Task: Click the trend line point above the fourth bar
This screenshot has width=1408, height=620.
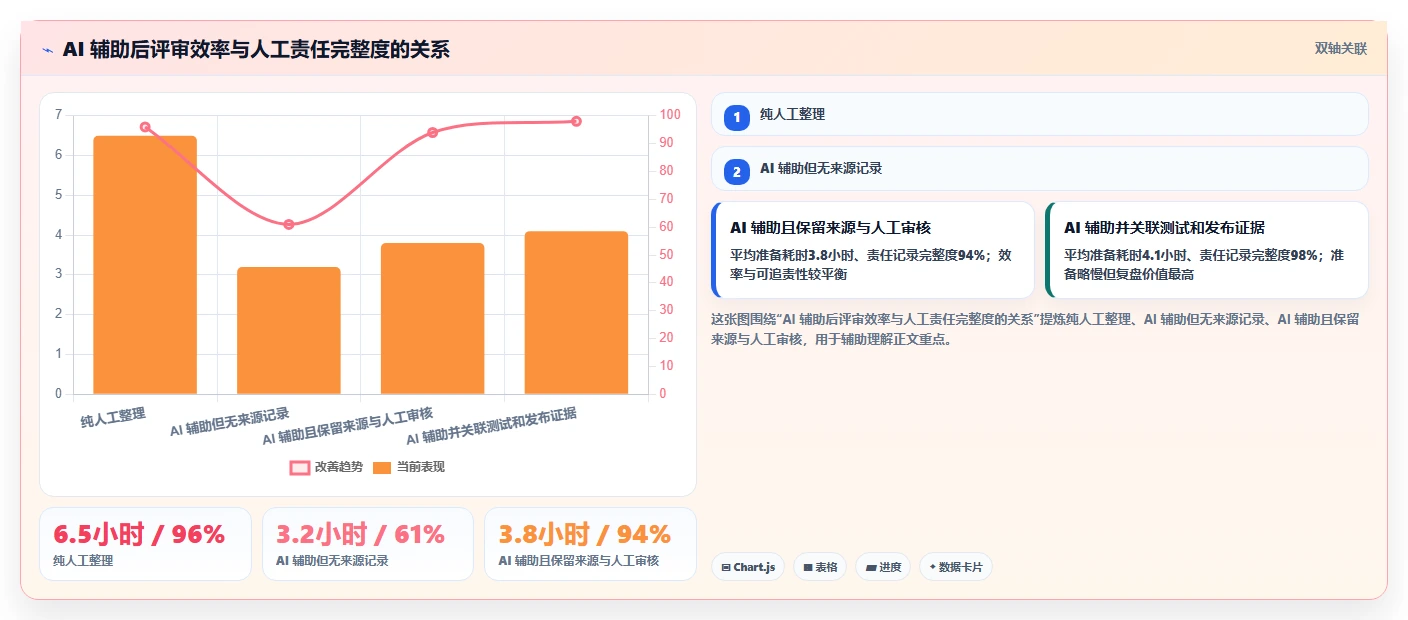Action: pyautogui.click(x=577, y=121)
